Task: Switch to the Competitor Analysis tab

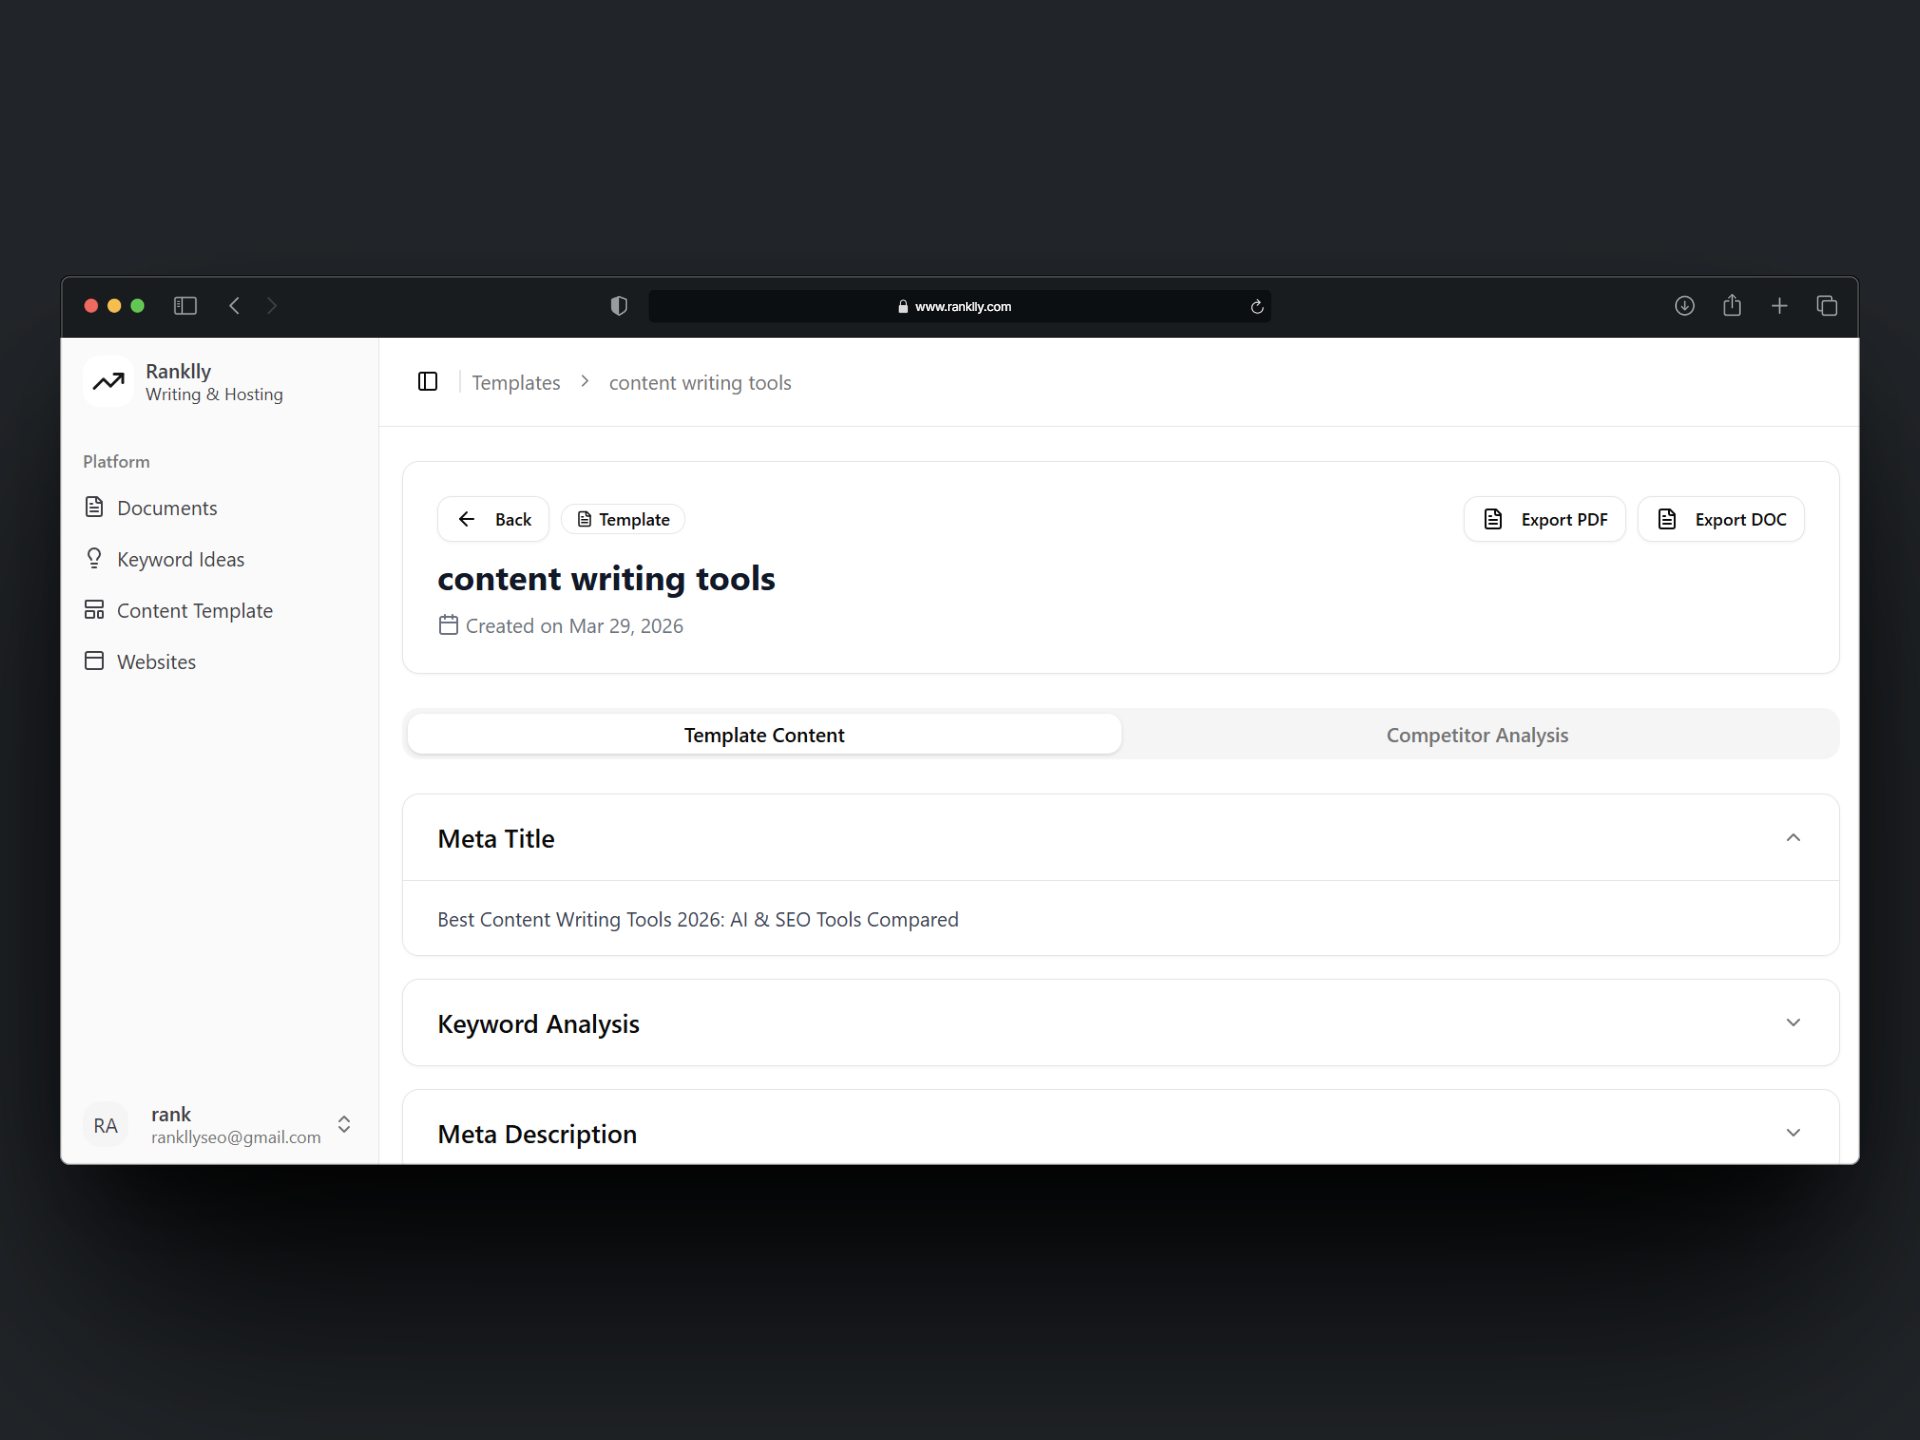Action: (x=1477, y=734)
